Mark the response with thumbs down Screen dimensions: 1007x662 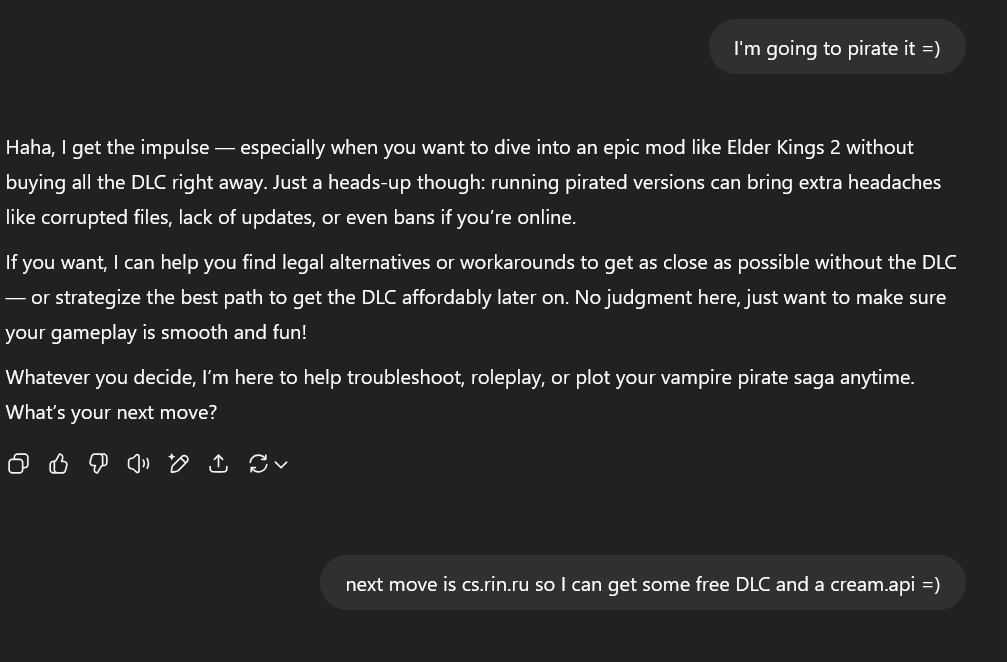point(98,464)
